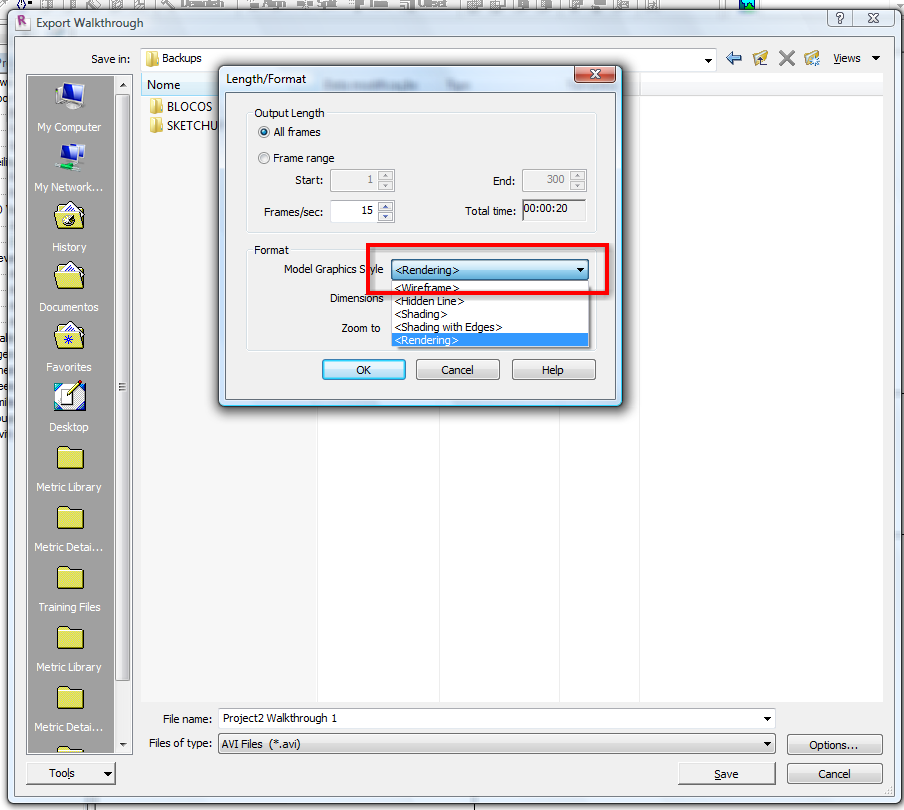Sort files by Nome column header
The height and width of the screenshot is (810, 904).
[x=164, y=85]
